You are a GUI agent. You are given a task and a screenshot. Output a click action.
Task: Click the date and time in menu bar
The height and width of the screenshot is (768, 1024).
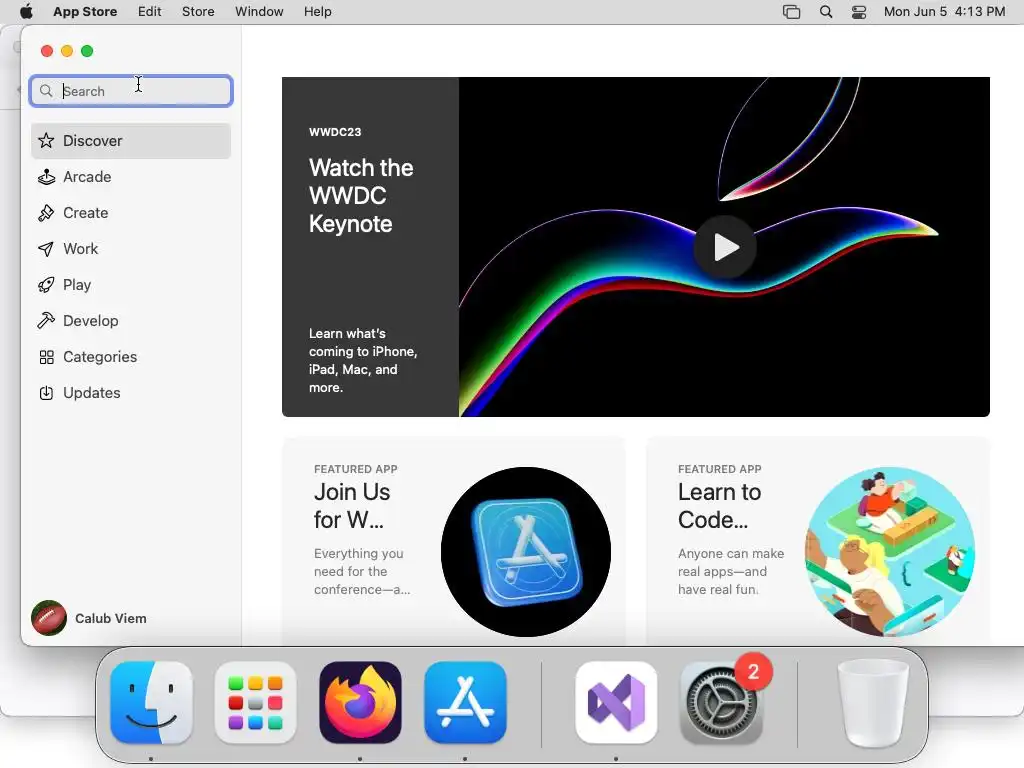click(x=944, y=12)
